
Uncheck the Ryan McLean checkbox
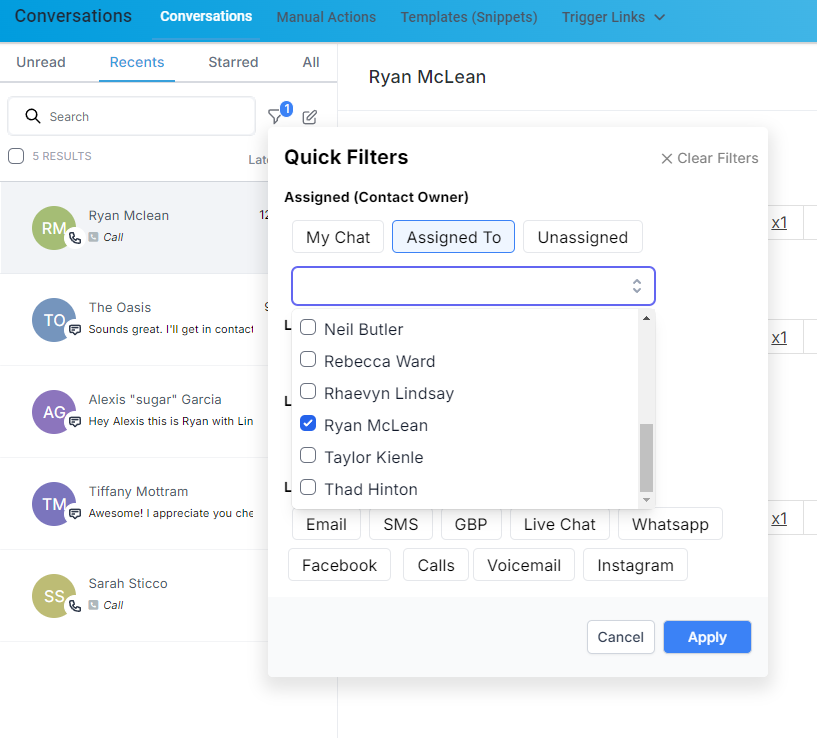coord(308,423)
